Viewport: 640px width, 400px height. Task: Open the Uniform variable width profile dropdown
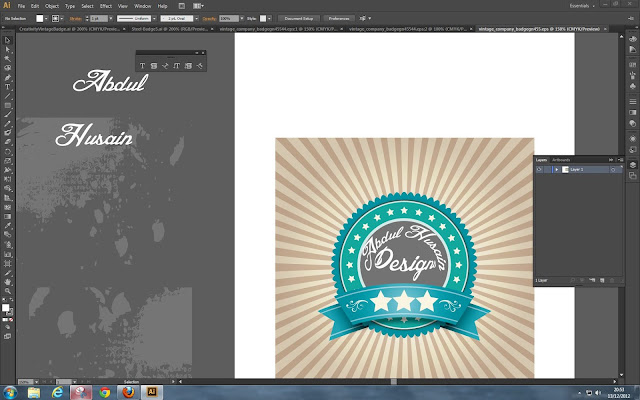(x=154, y=18)
